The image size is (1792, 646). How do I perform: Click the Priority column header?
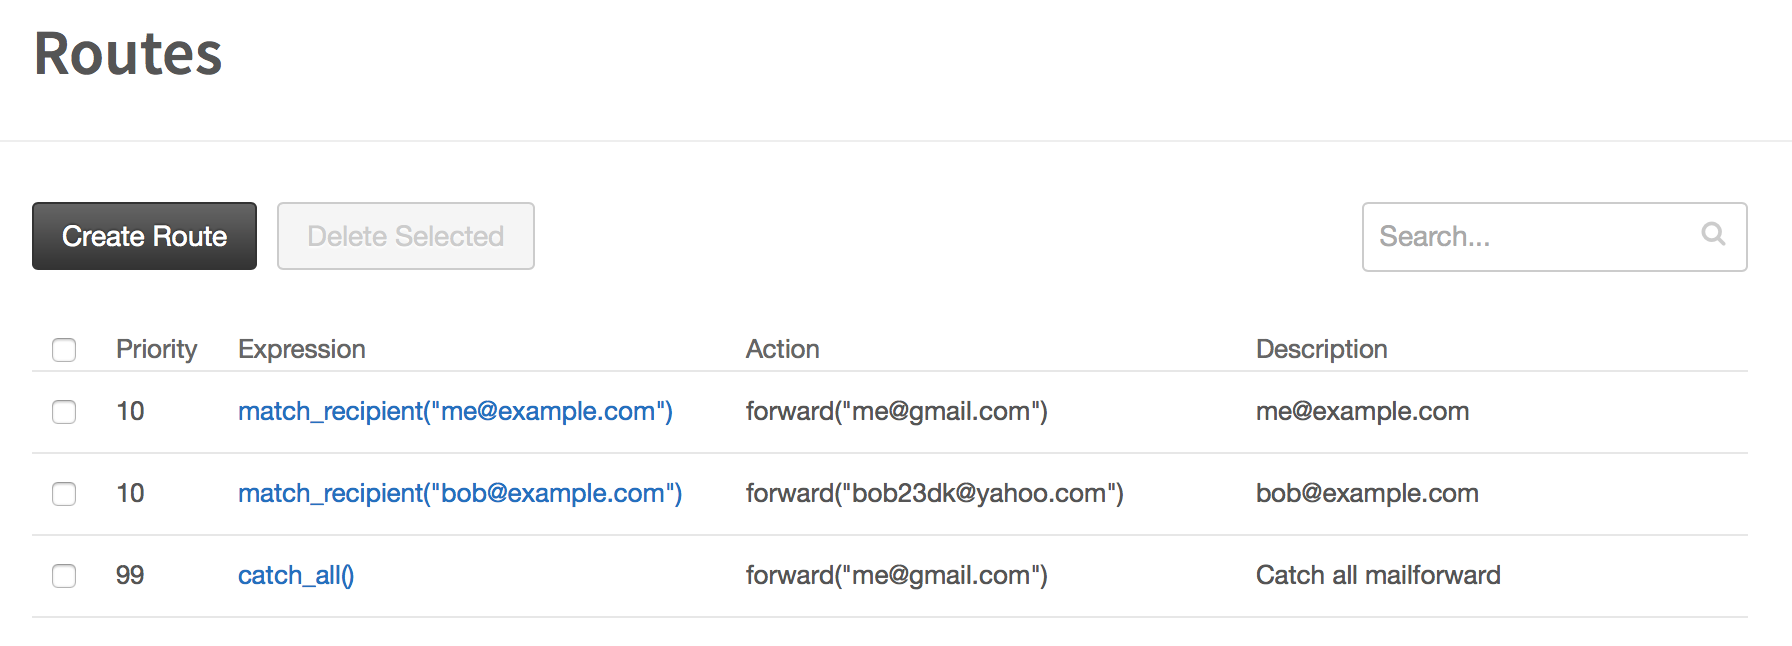pyautogui.click(x=156, y=349)
